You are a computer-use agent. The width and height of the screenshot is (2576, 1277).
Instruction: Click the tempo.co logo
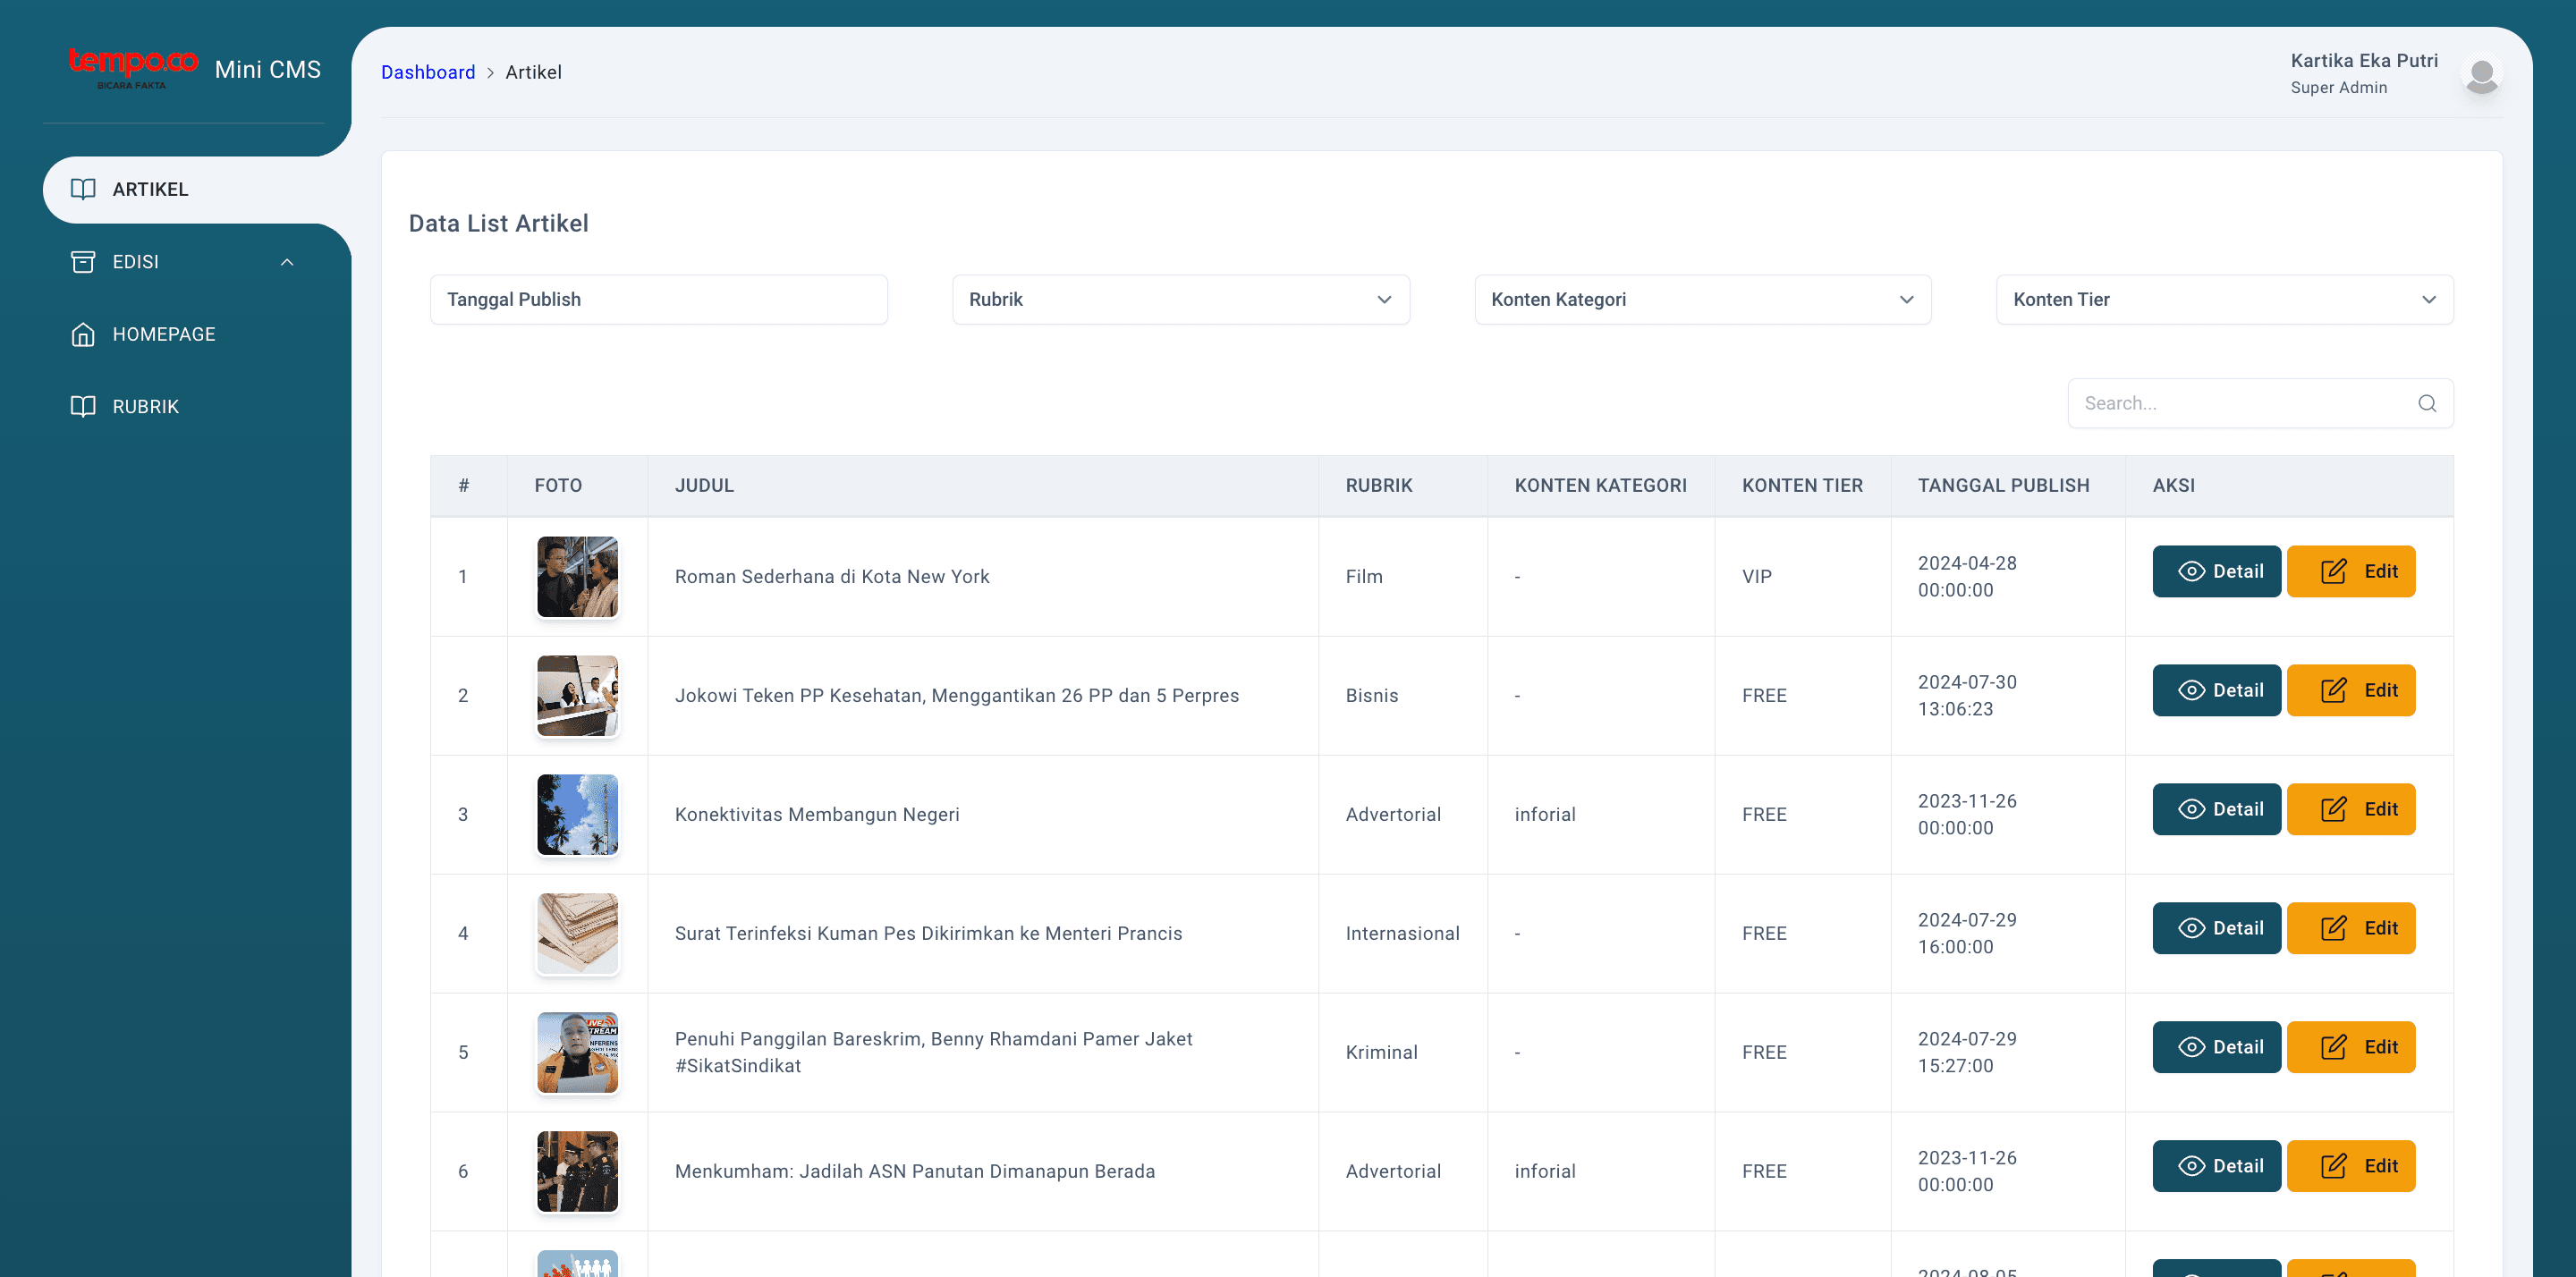click(133, 67)
